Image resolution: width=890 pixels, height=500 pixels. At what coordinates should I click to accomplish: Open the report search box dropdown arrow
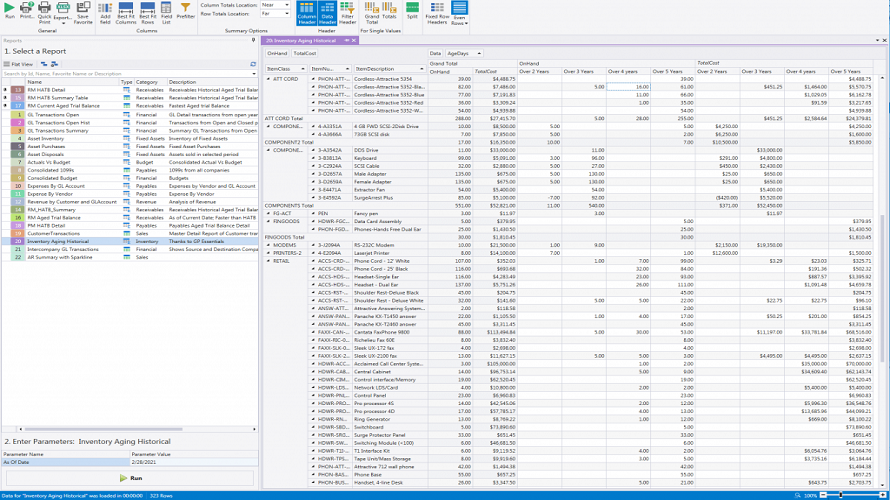(x=254, y=74)
